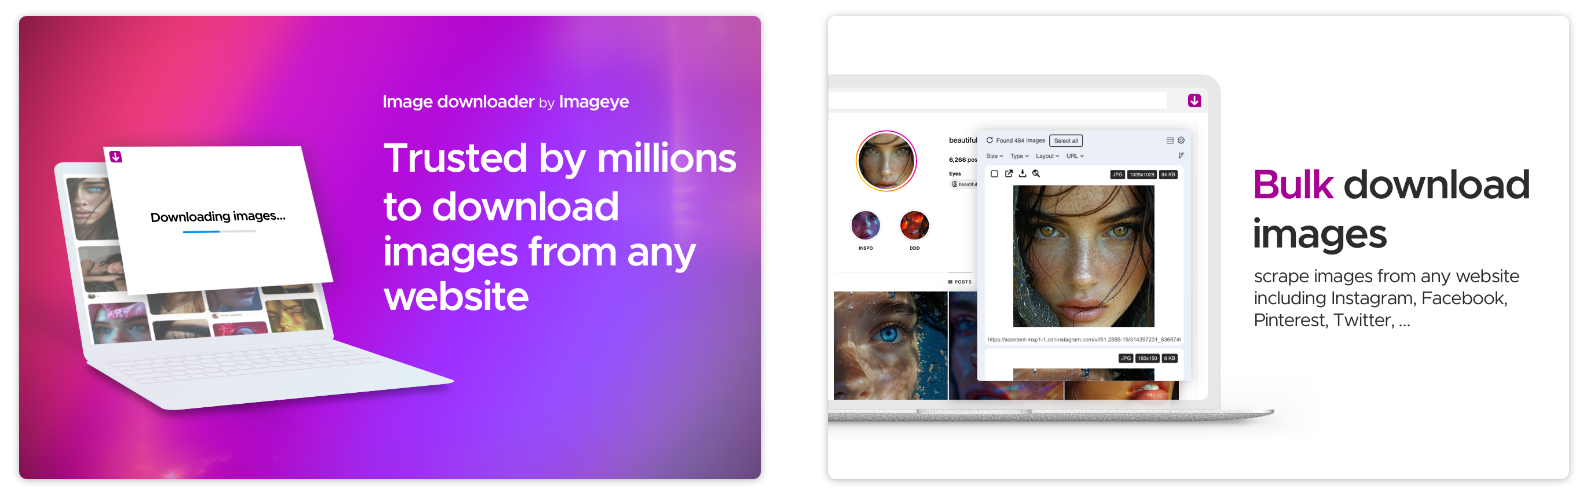The image size is (1582, 496).
Task: Click the Downloading images progress bar
Action: coord(219,231)
